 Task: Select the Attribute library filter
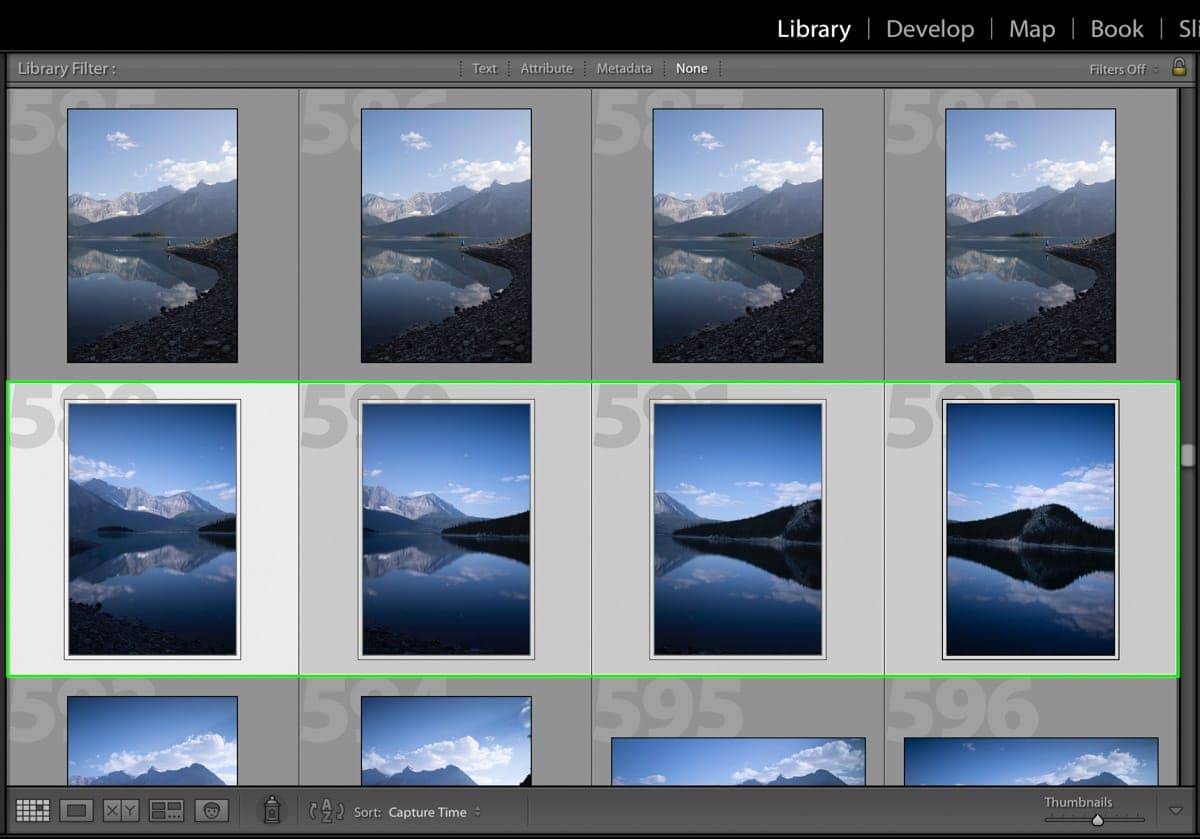click(547, 68)
